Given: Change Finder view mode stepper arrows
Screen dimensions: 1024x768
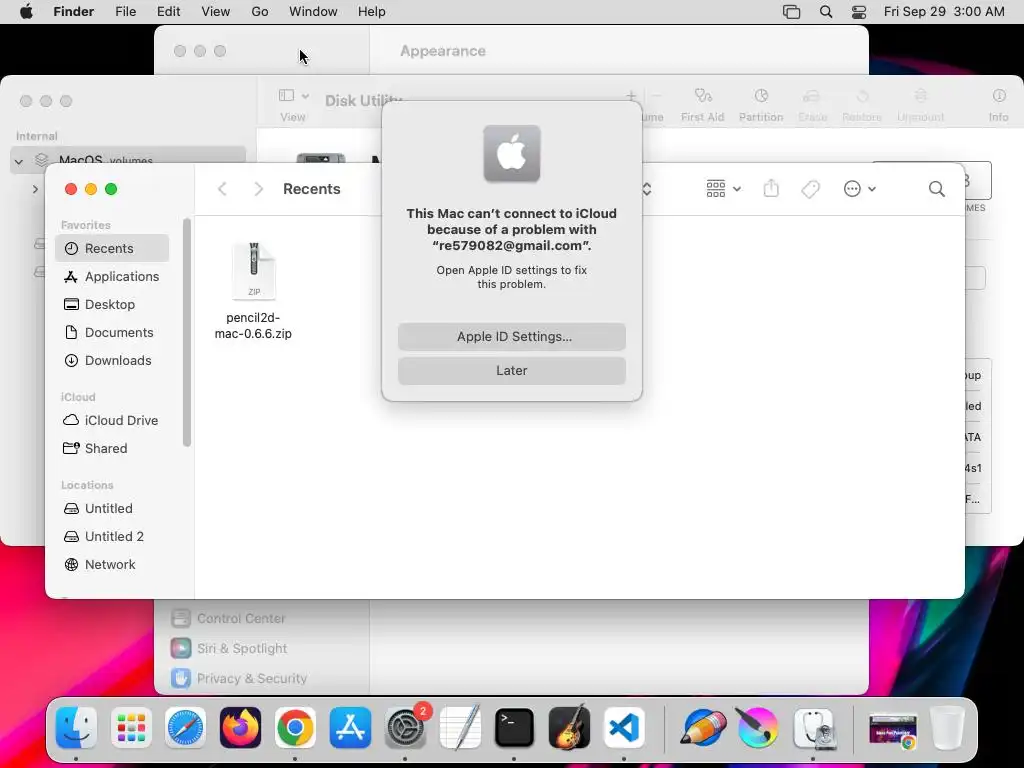Looking at the screenshot, I should (x=647, y=189).
